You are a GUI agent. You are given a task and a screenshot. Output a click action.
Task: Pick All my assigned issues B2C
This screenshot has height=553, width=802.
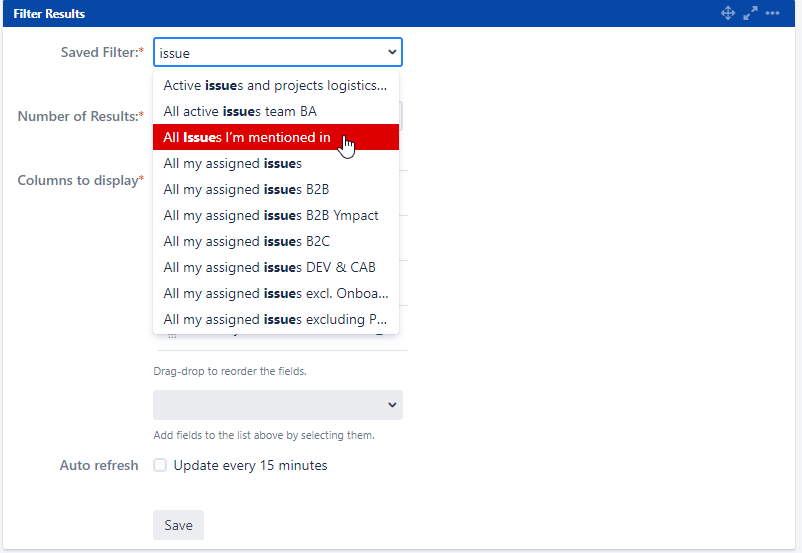click(276, 241)
